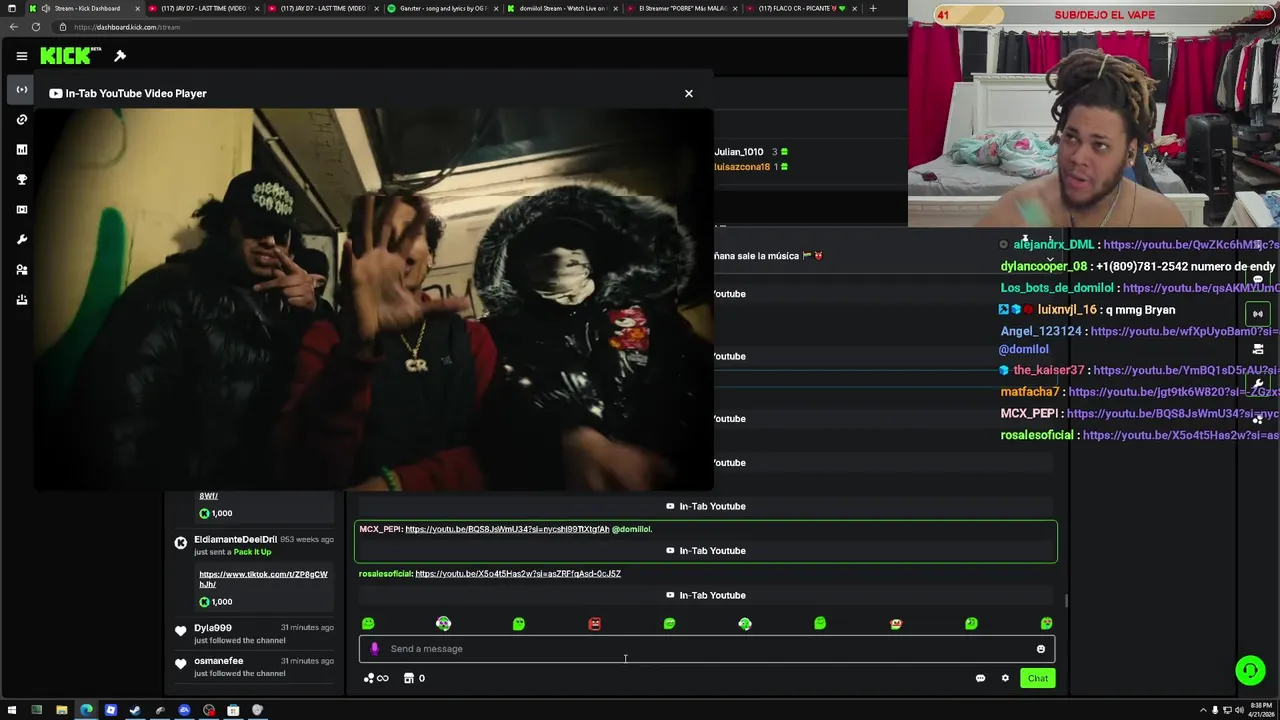The width and height of the screenshot is (1280, 720).
Task: Click username EldiamanteDeelDril in activity feed
Action: click(x=235, y=539)
